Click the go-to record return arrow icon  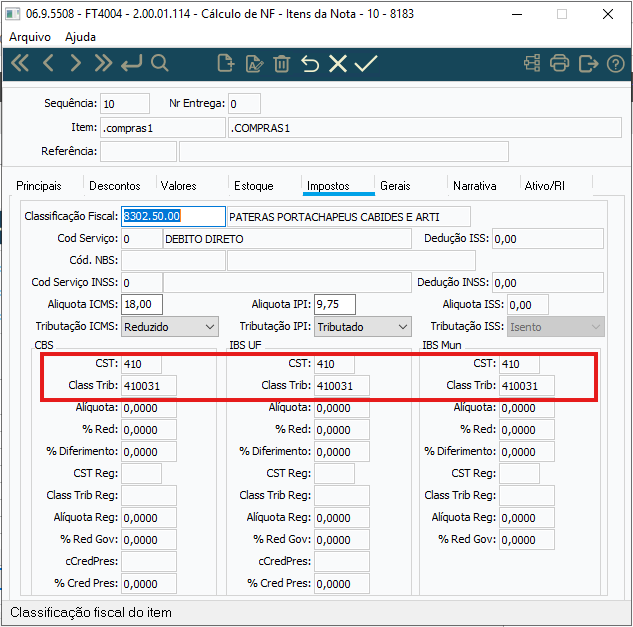coord(132,63)
